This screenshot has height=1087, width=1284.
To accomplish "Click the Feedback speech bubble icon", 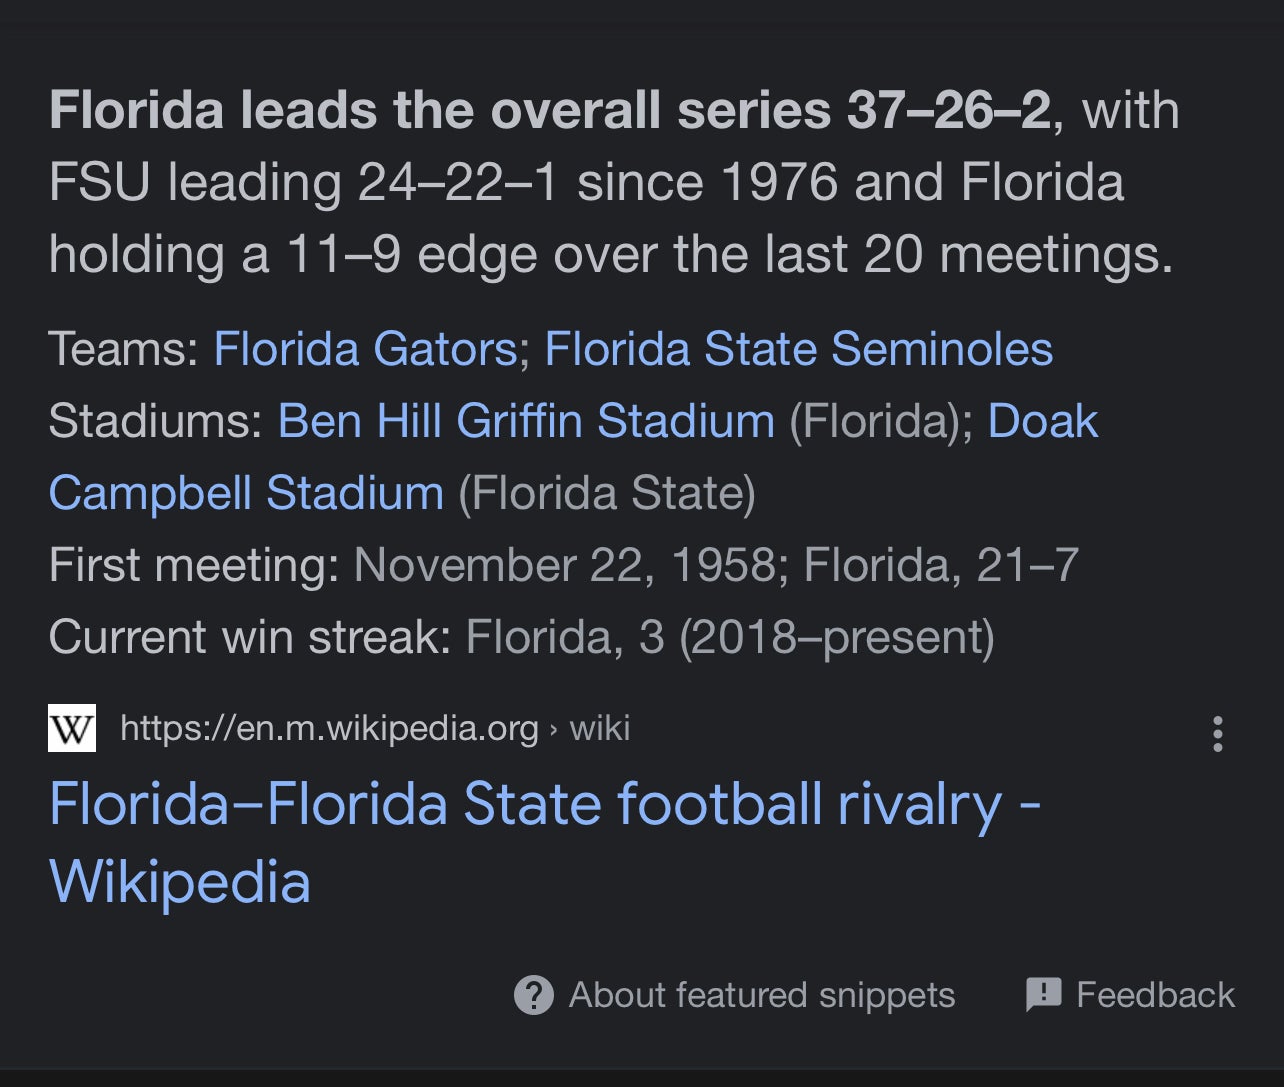I will (1043, 994).
